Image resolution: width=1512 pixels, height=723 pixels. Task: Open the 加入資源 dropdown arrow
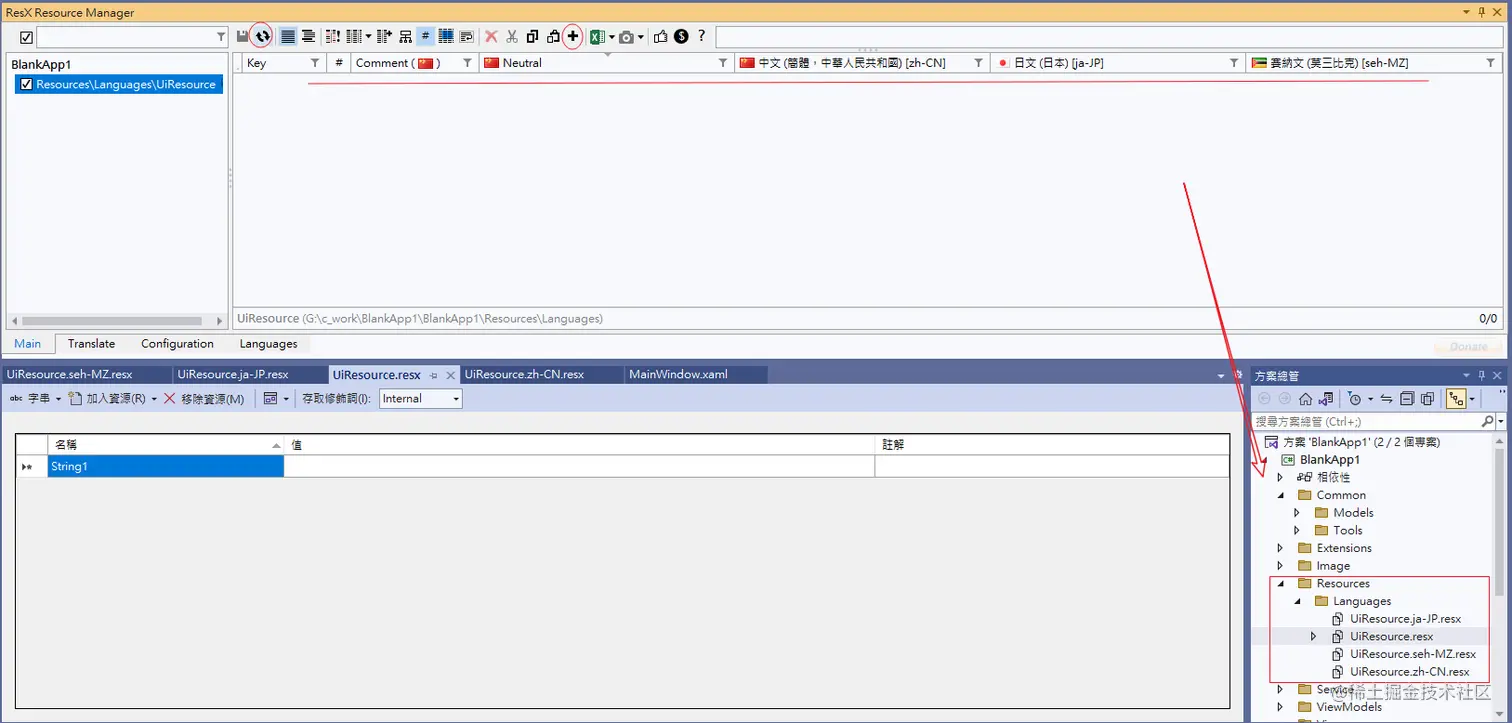point(154,399)
